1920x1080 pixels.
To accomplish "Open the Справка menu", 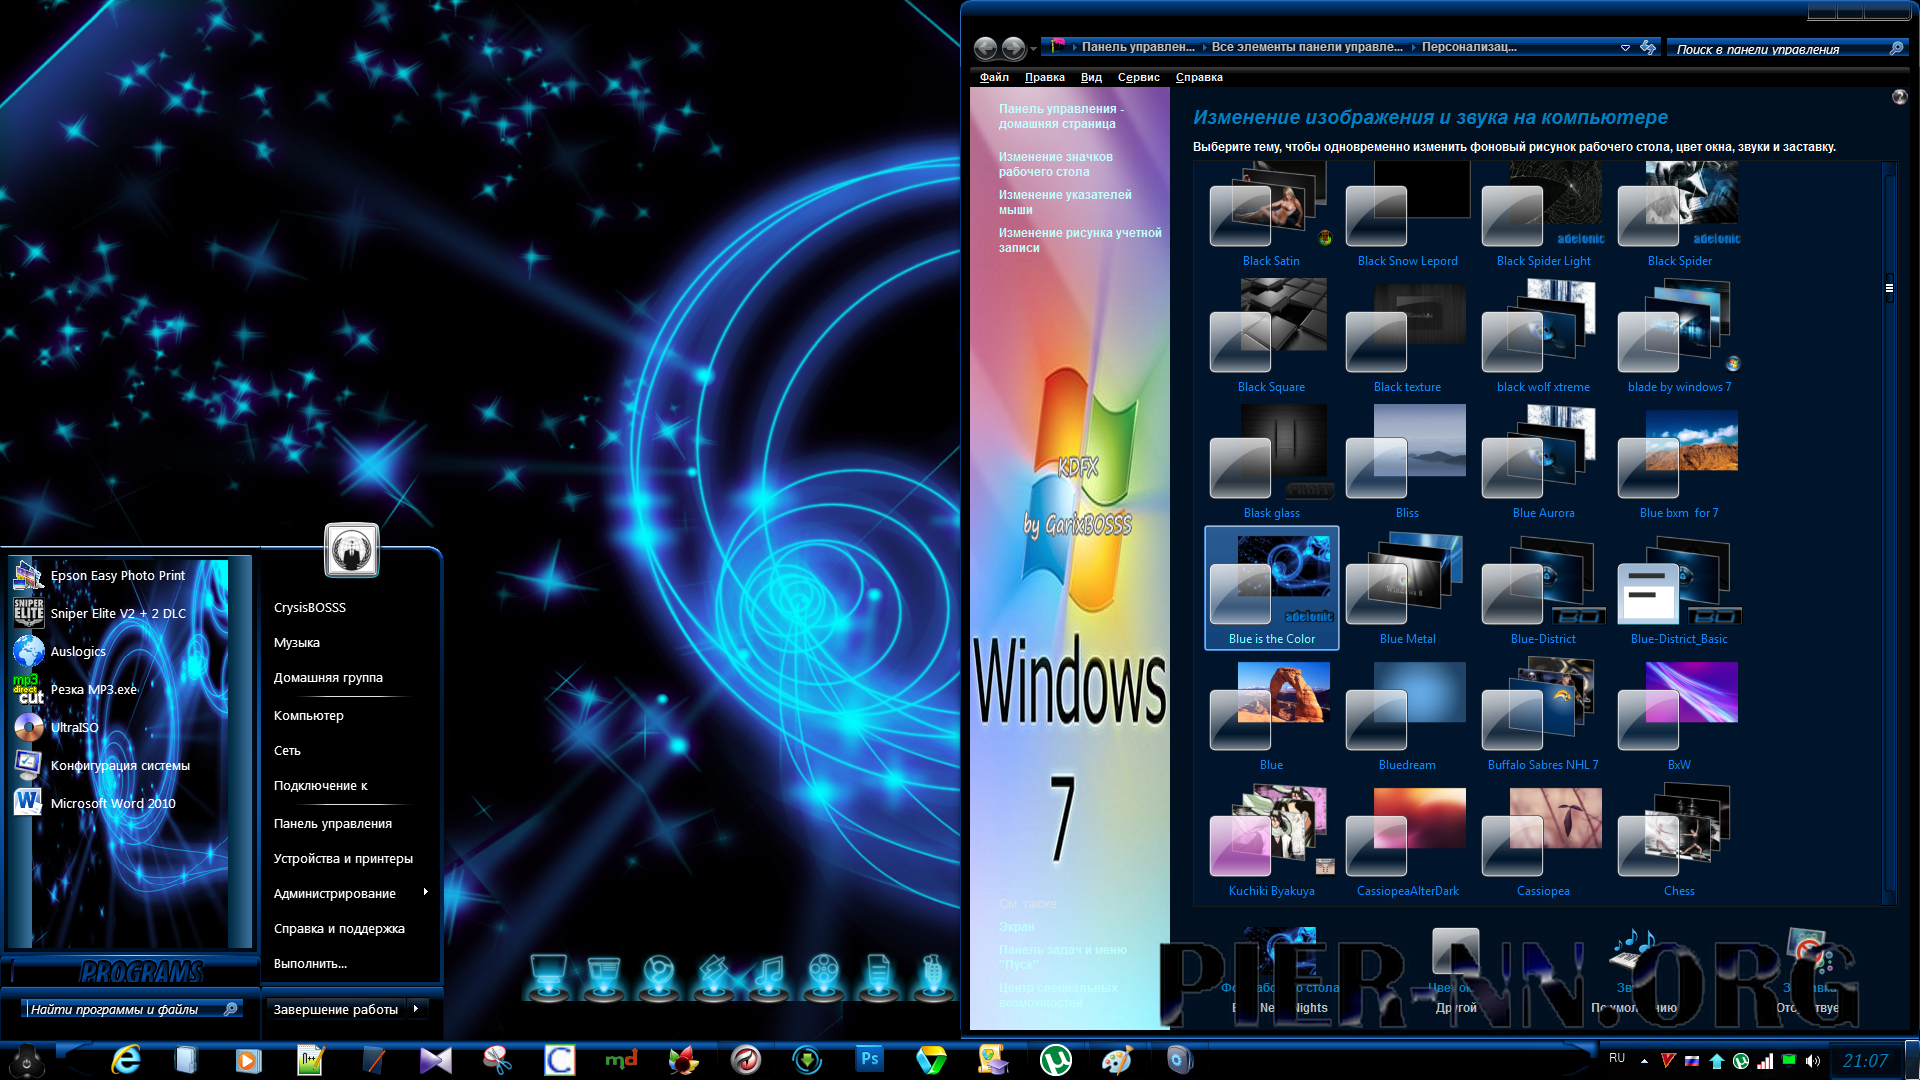I will coord(1199,77).
